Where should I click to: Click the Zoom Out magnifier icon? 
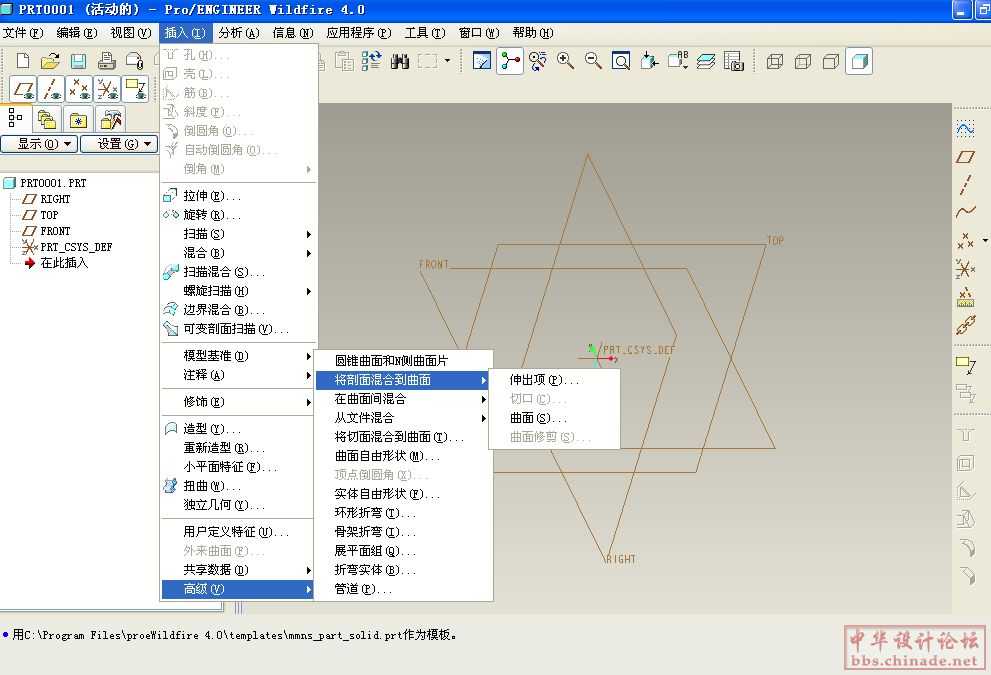click(x=593, y=61)
